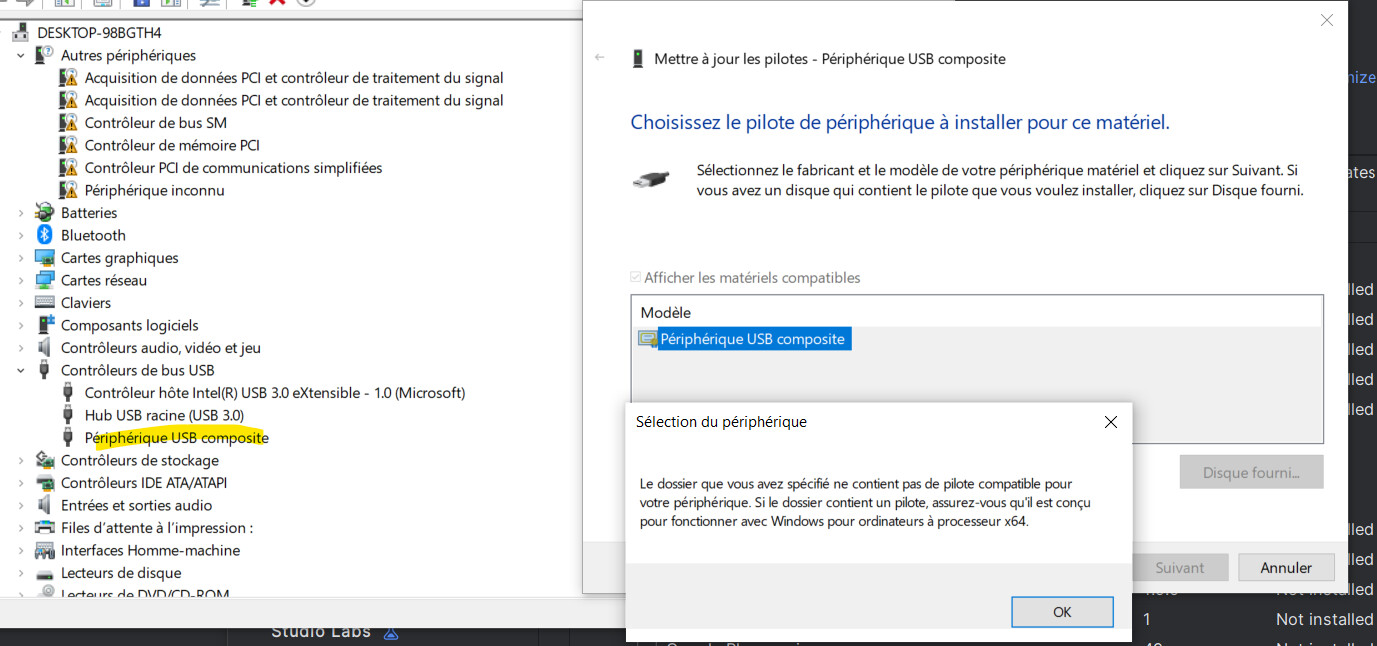Click the Batteries category icon
The image size is (1377, 646).
(x=44, y=213)
